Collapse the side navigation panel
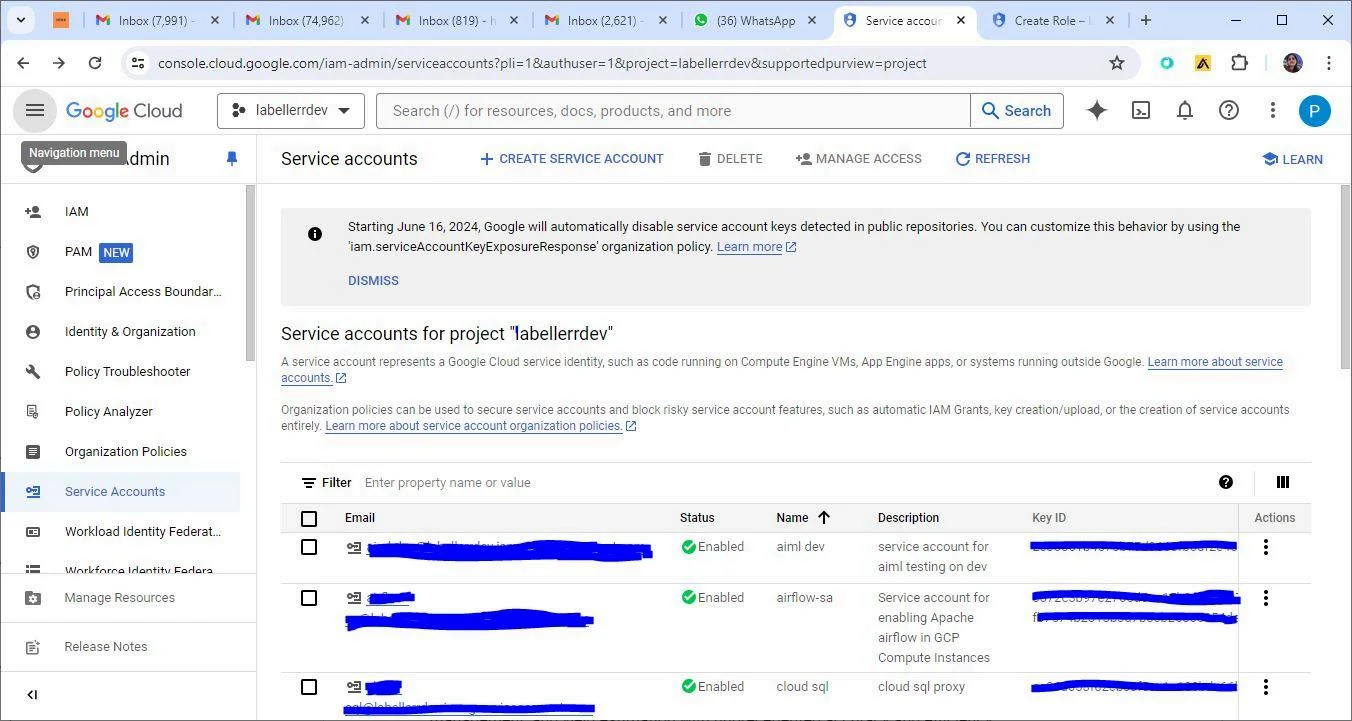The height and width of the screenshot is (721, 1352). tap(32, 695)
